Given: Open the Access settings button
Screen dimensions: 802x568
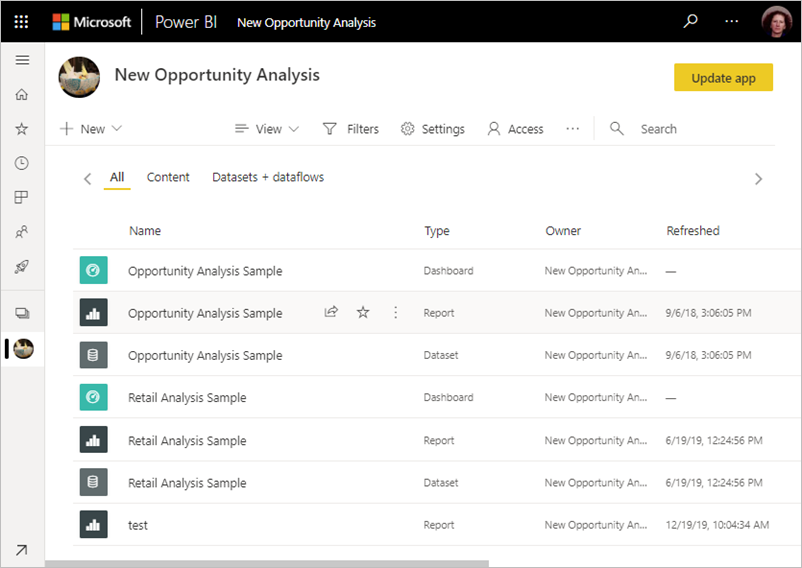Looking at the screenshot, I should pos(515,129).
